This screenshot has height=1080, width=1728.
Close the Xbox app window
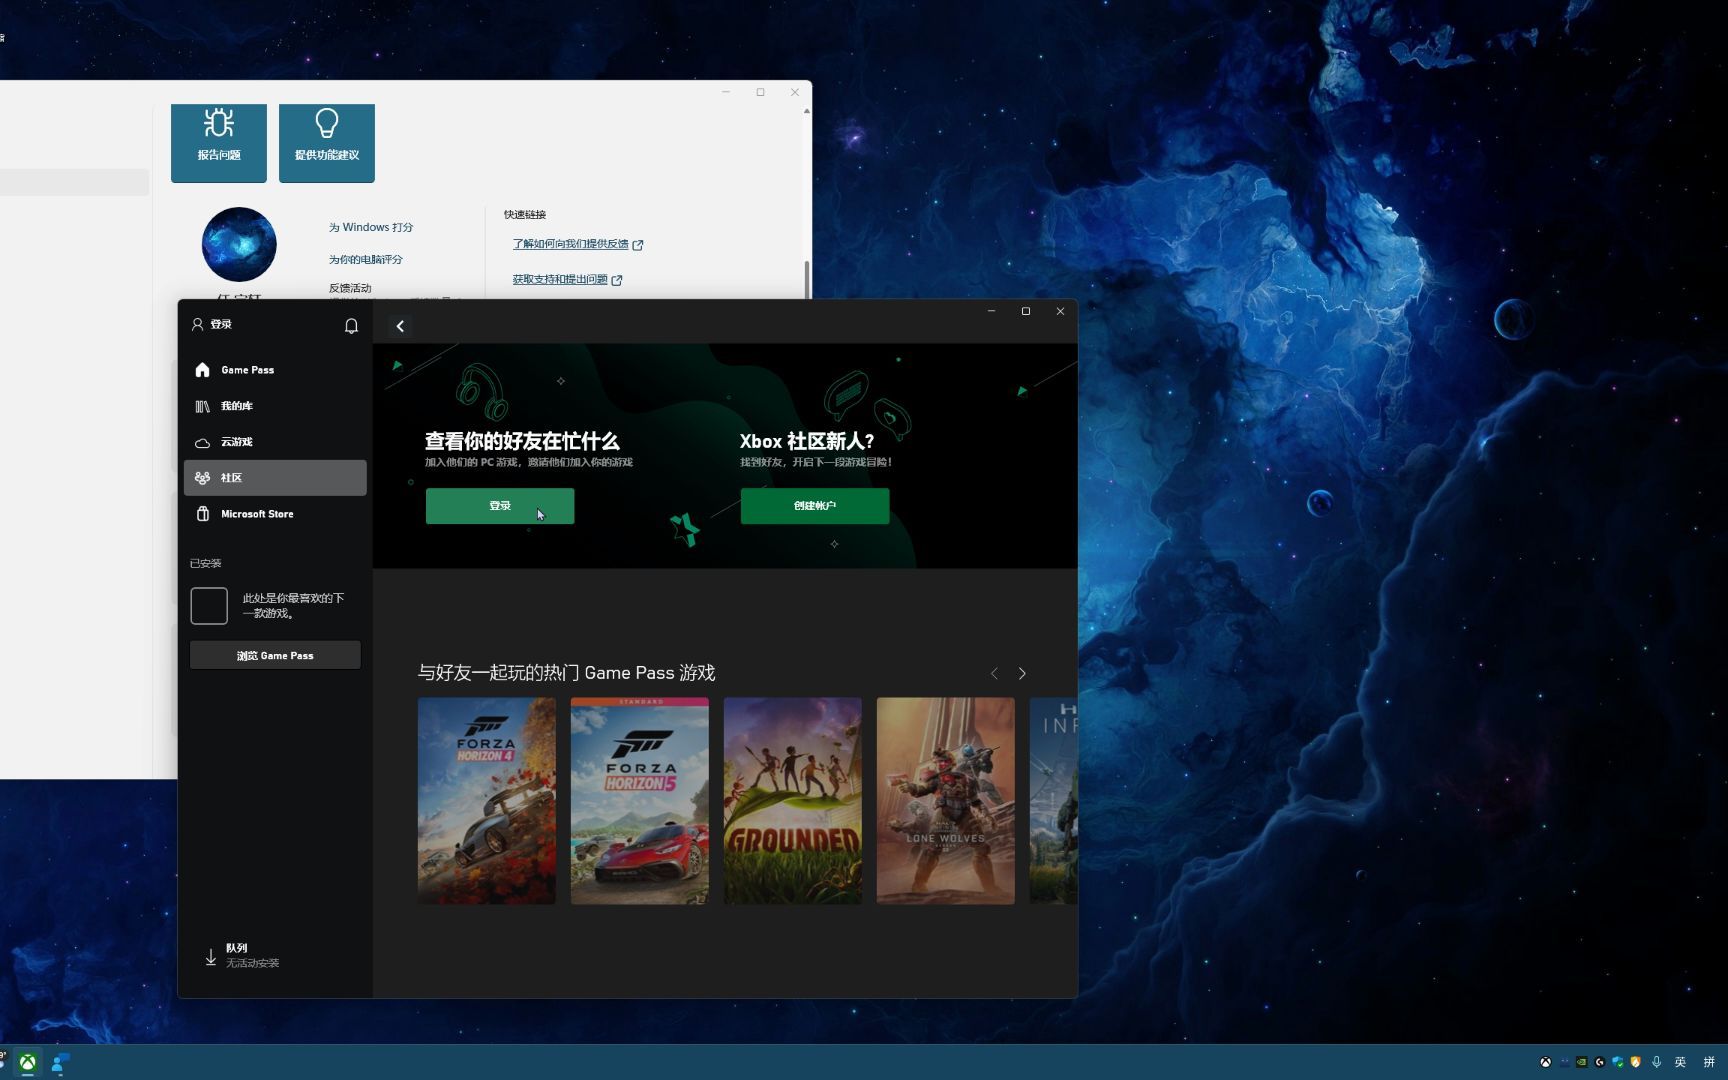[x=1060, y=311]
